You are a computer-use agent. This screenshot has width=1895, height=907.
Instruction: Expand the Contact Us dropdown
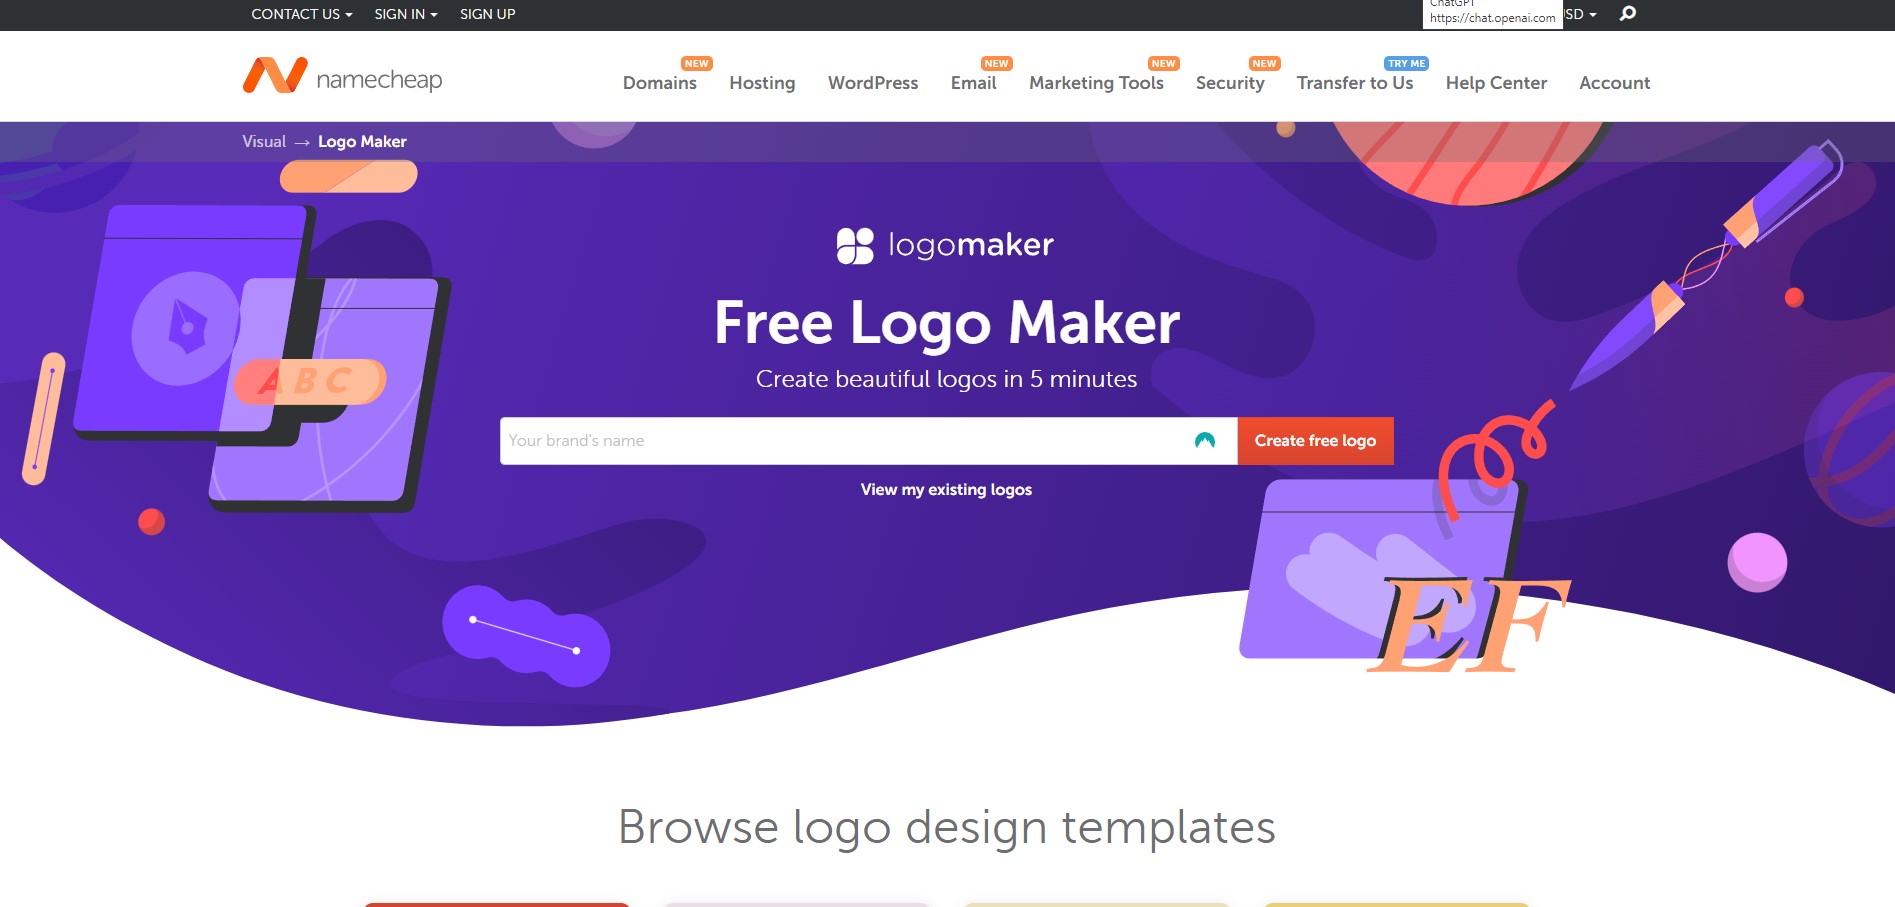[x=301, y=14]
